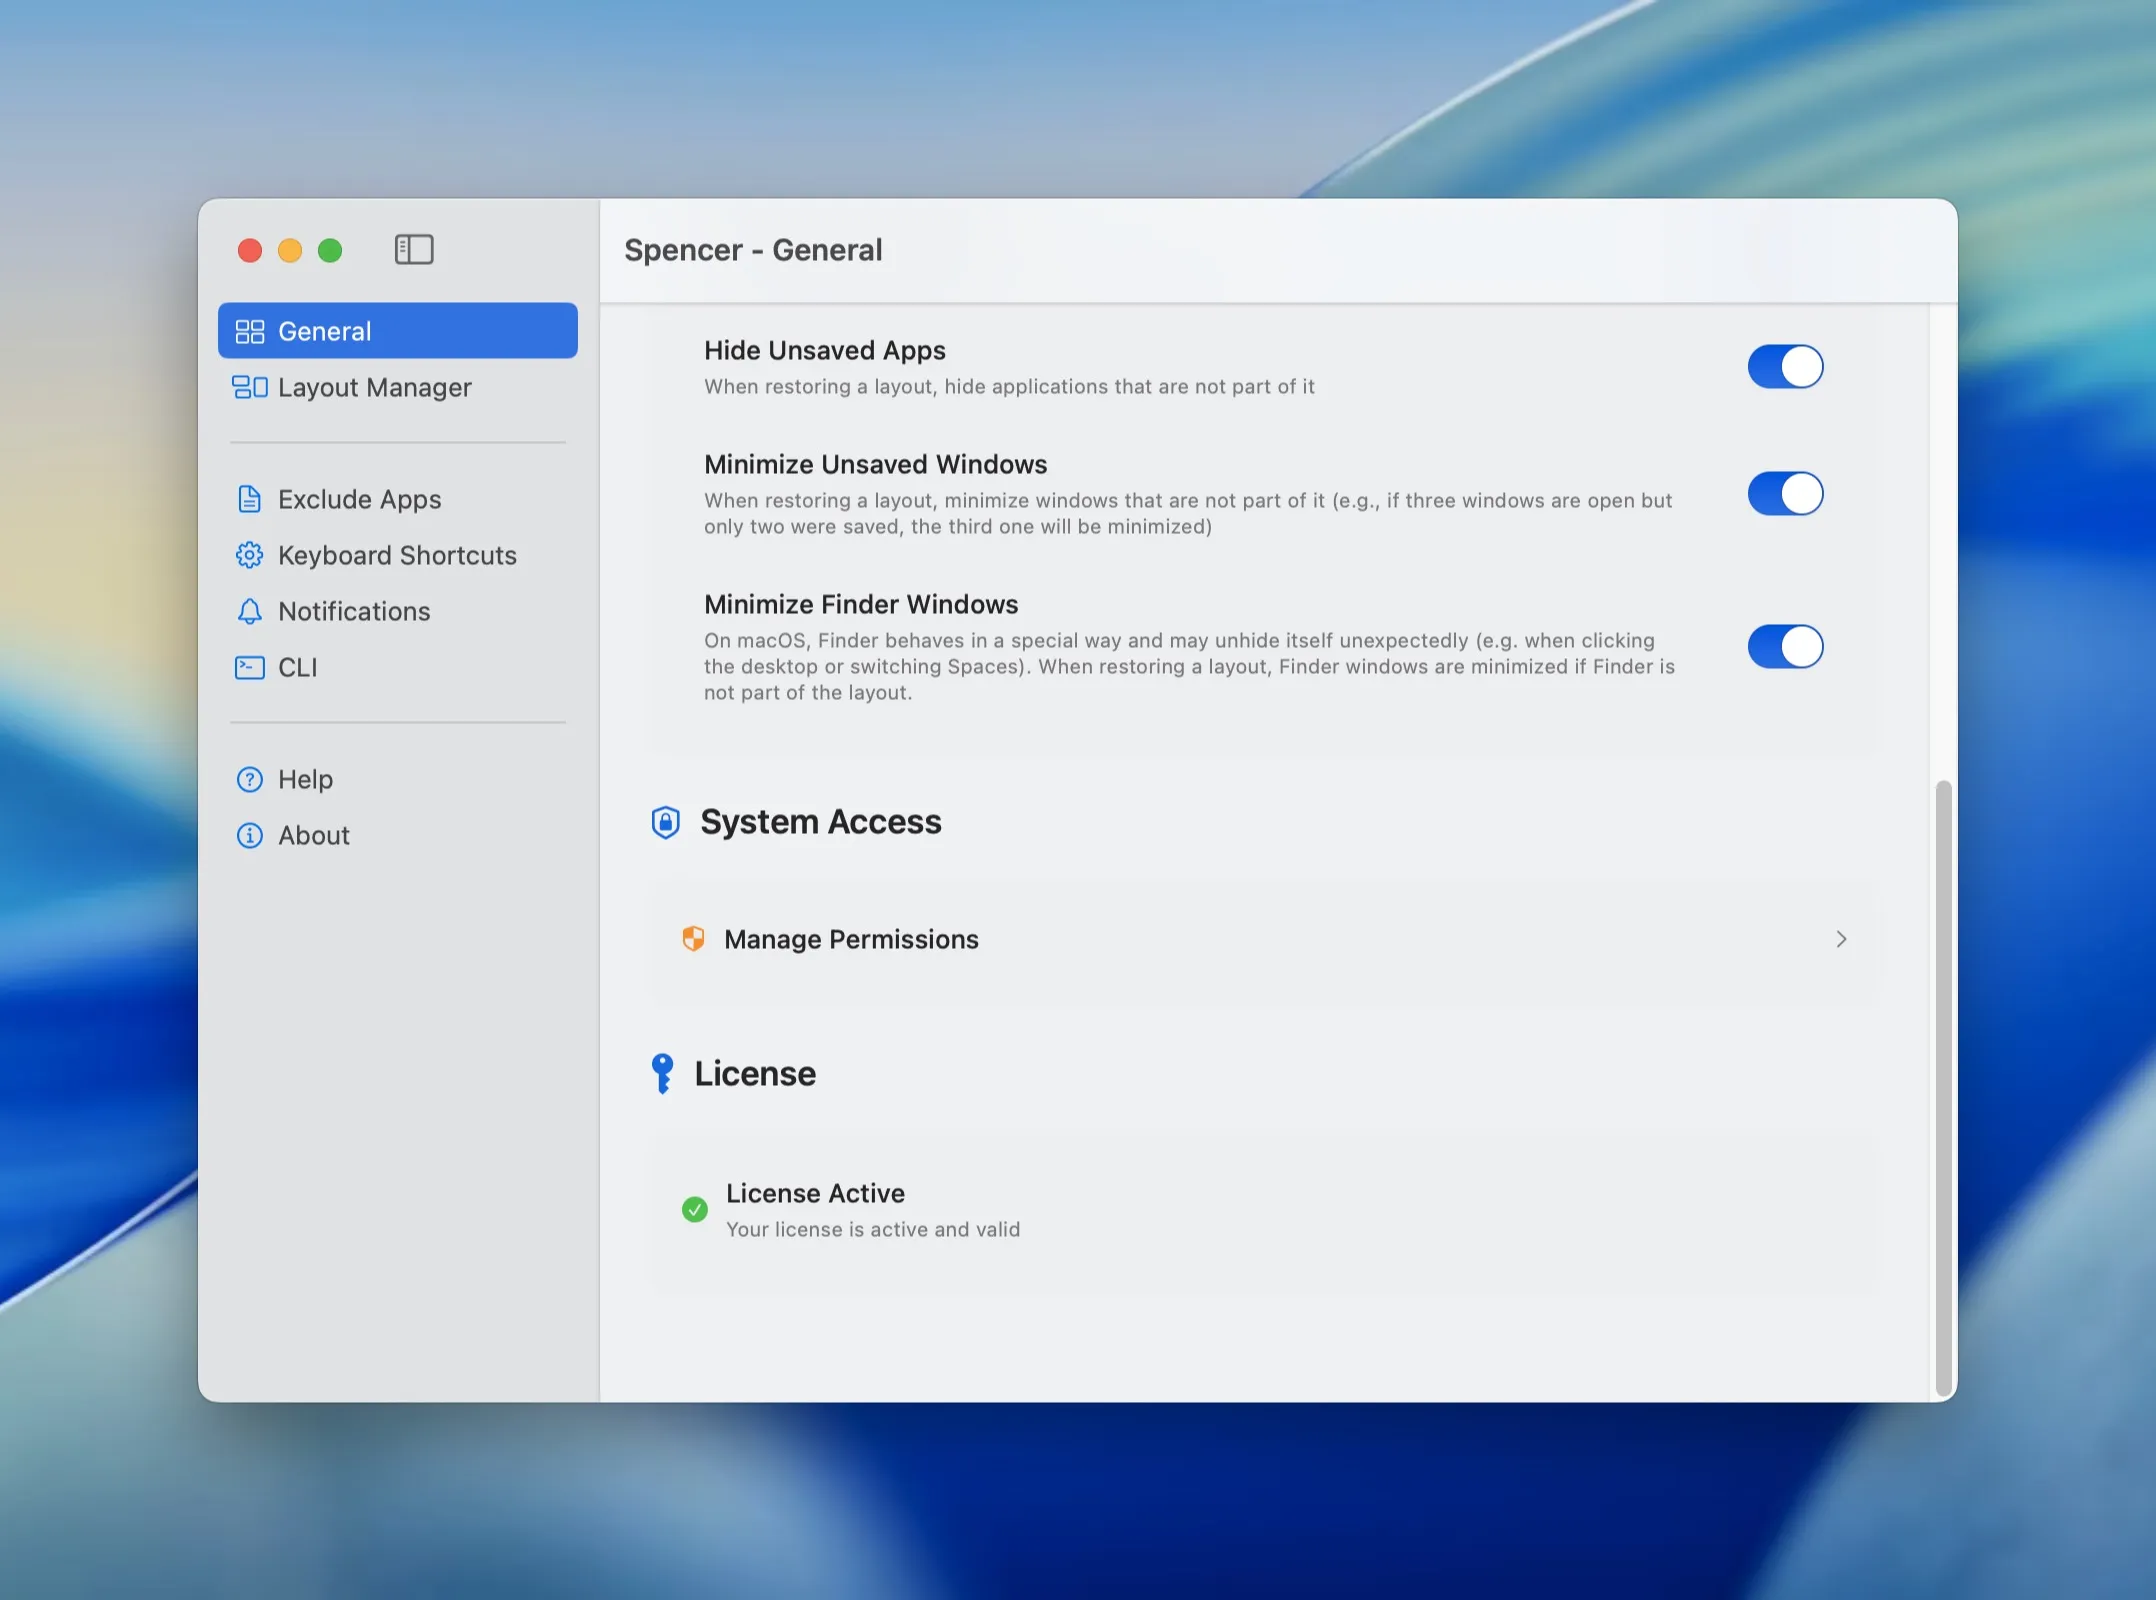The width and height of the screenshot is (2156, 1600).
Task: Open the Layout Manager section
Action: (374, 387)
